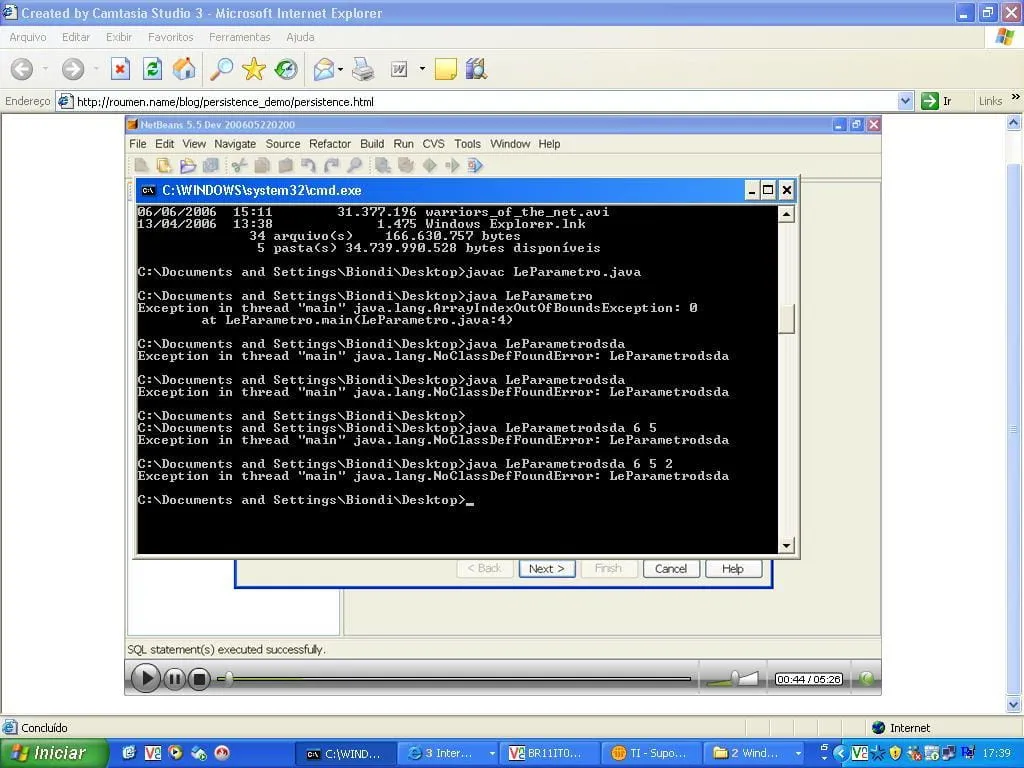1024x768 pixels.
Task: Click NetBeans Find magnifier icon
Action: 355,166
